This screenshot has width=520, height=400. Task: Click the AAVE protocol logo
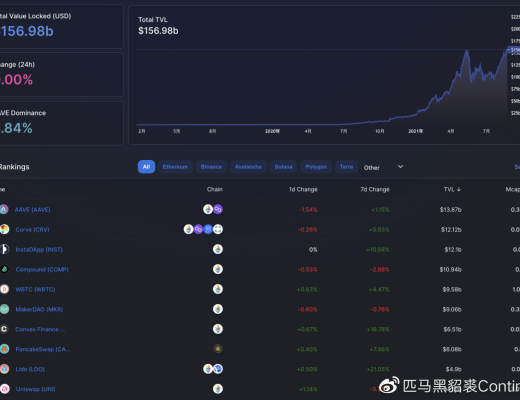coord(3,209)
